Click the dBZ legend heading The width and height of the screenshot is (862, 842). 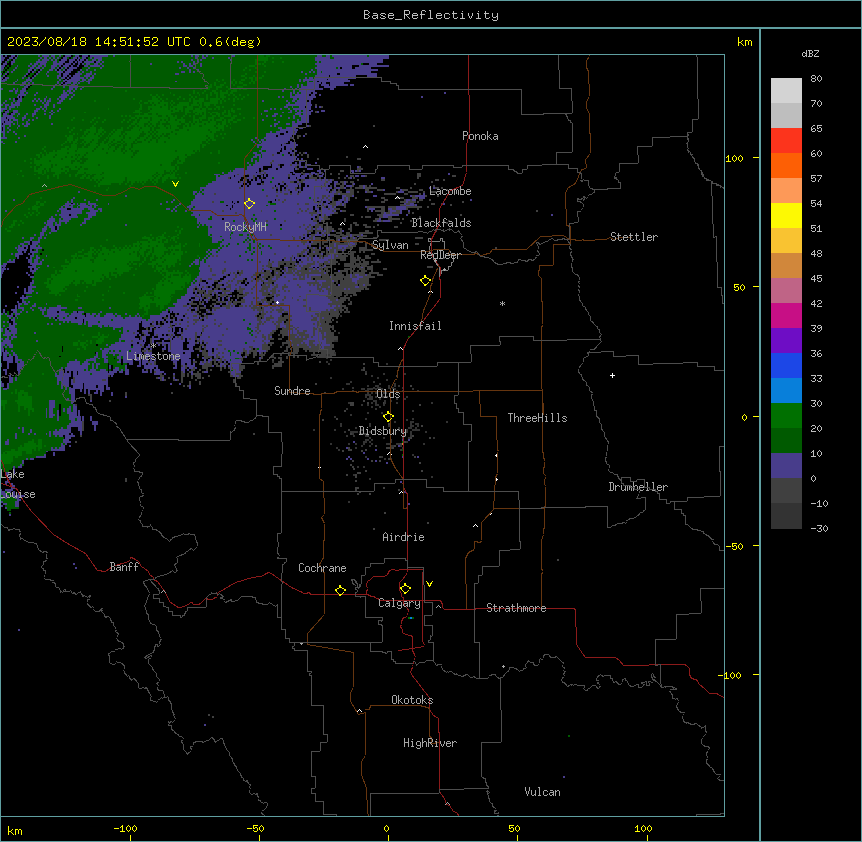click(x=810, y=53)
